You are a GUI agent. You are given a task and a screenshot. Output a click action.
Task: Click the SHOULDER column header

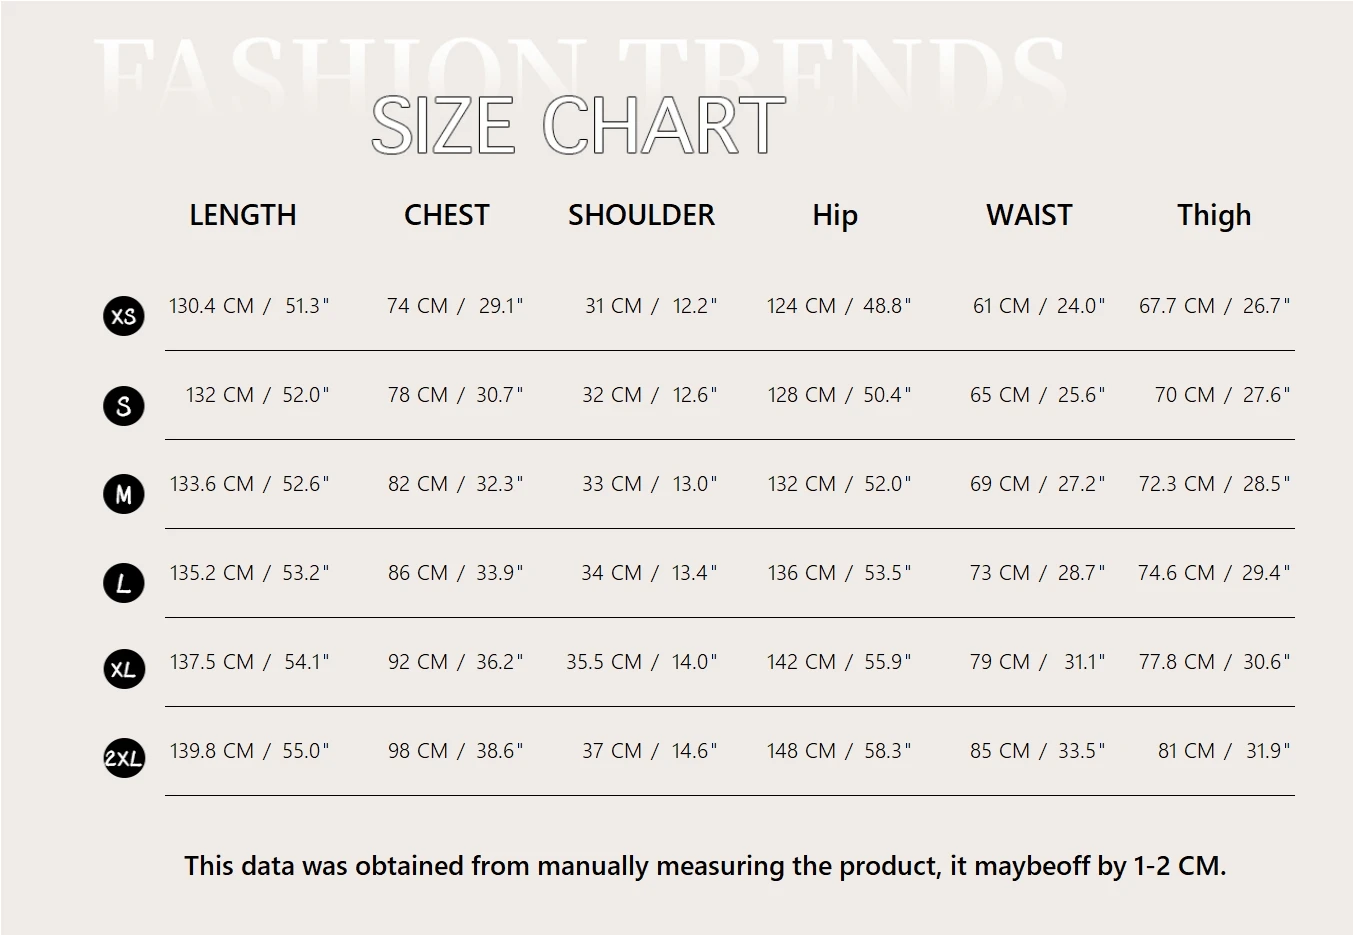tap(641, 215)
